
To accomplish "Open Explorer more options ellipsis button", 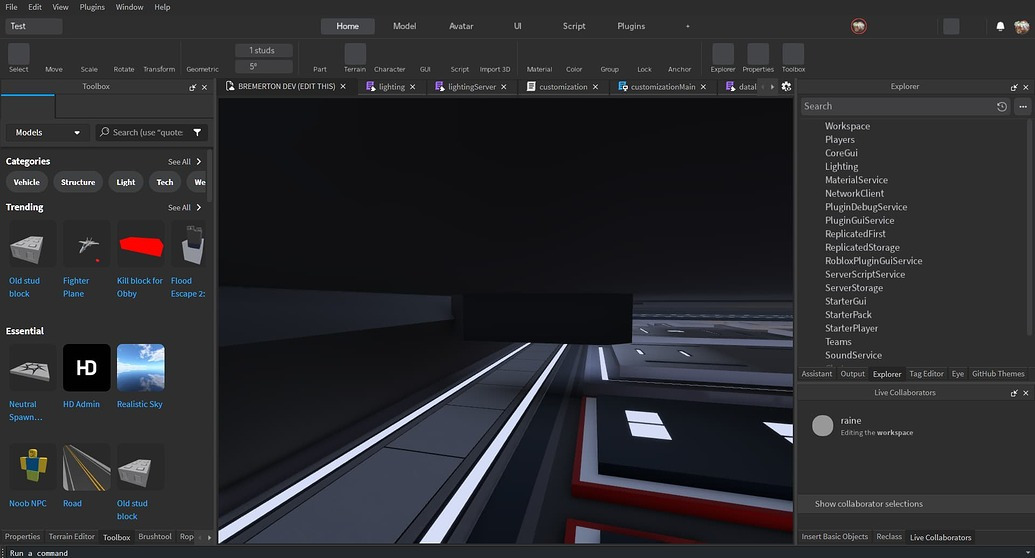I will coord(1022,106).
